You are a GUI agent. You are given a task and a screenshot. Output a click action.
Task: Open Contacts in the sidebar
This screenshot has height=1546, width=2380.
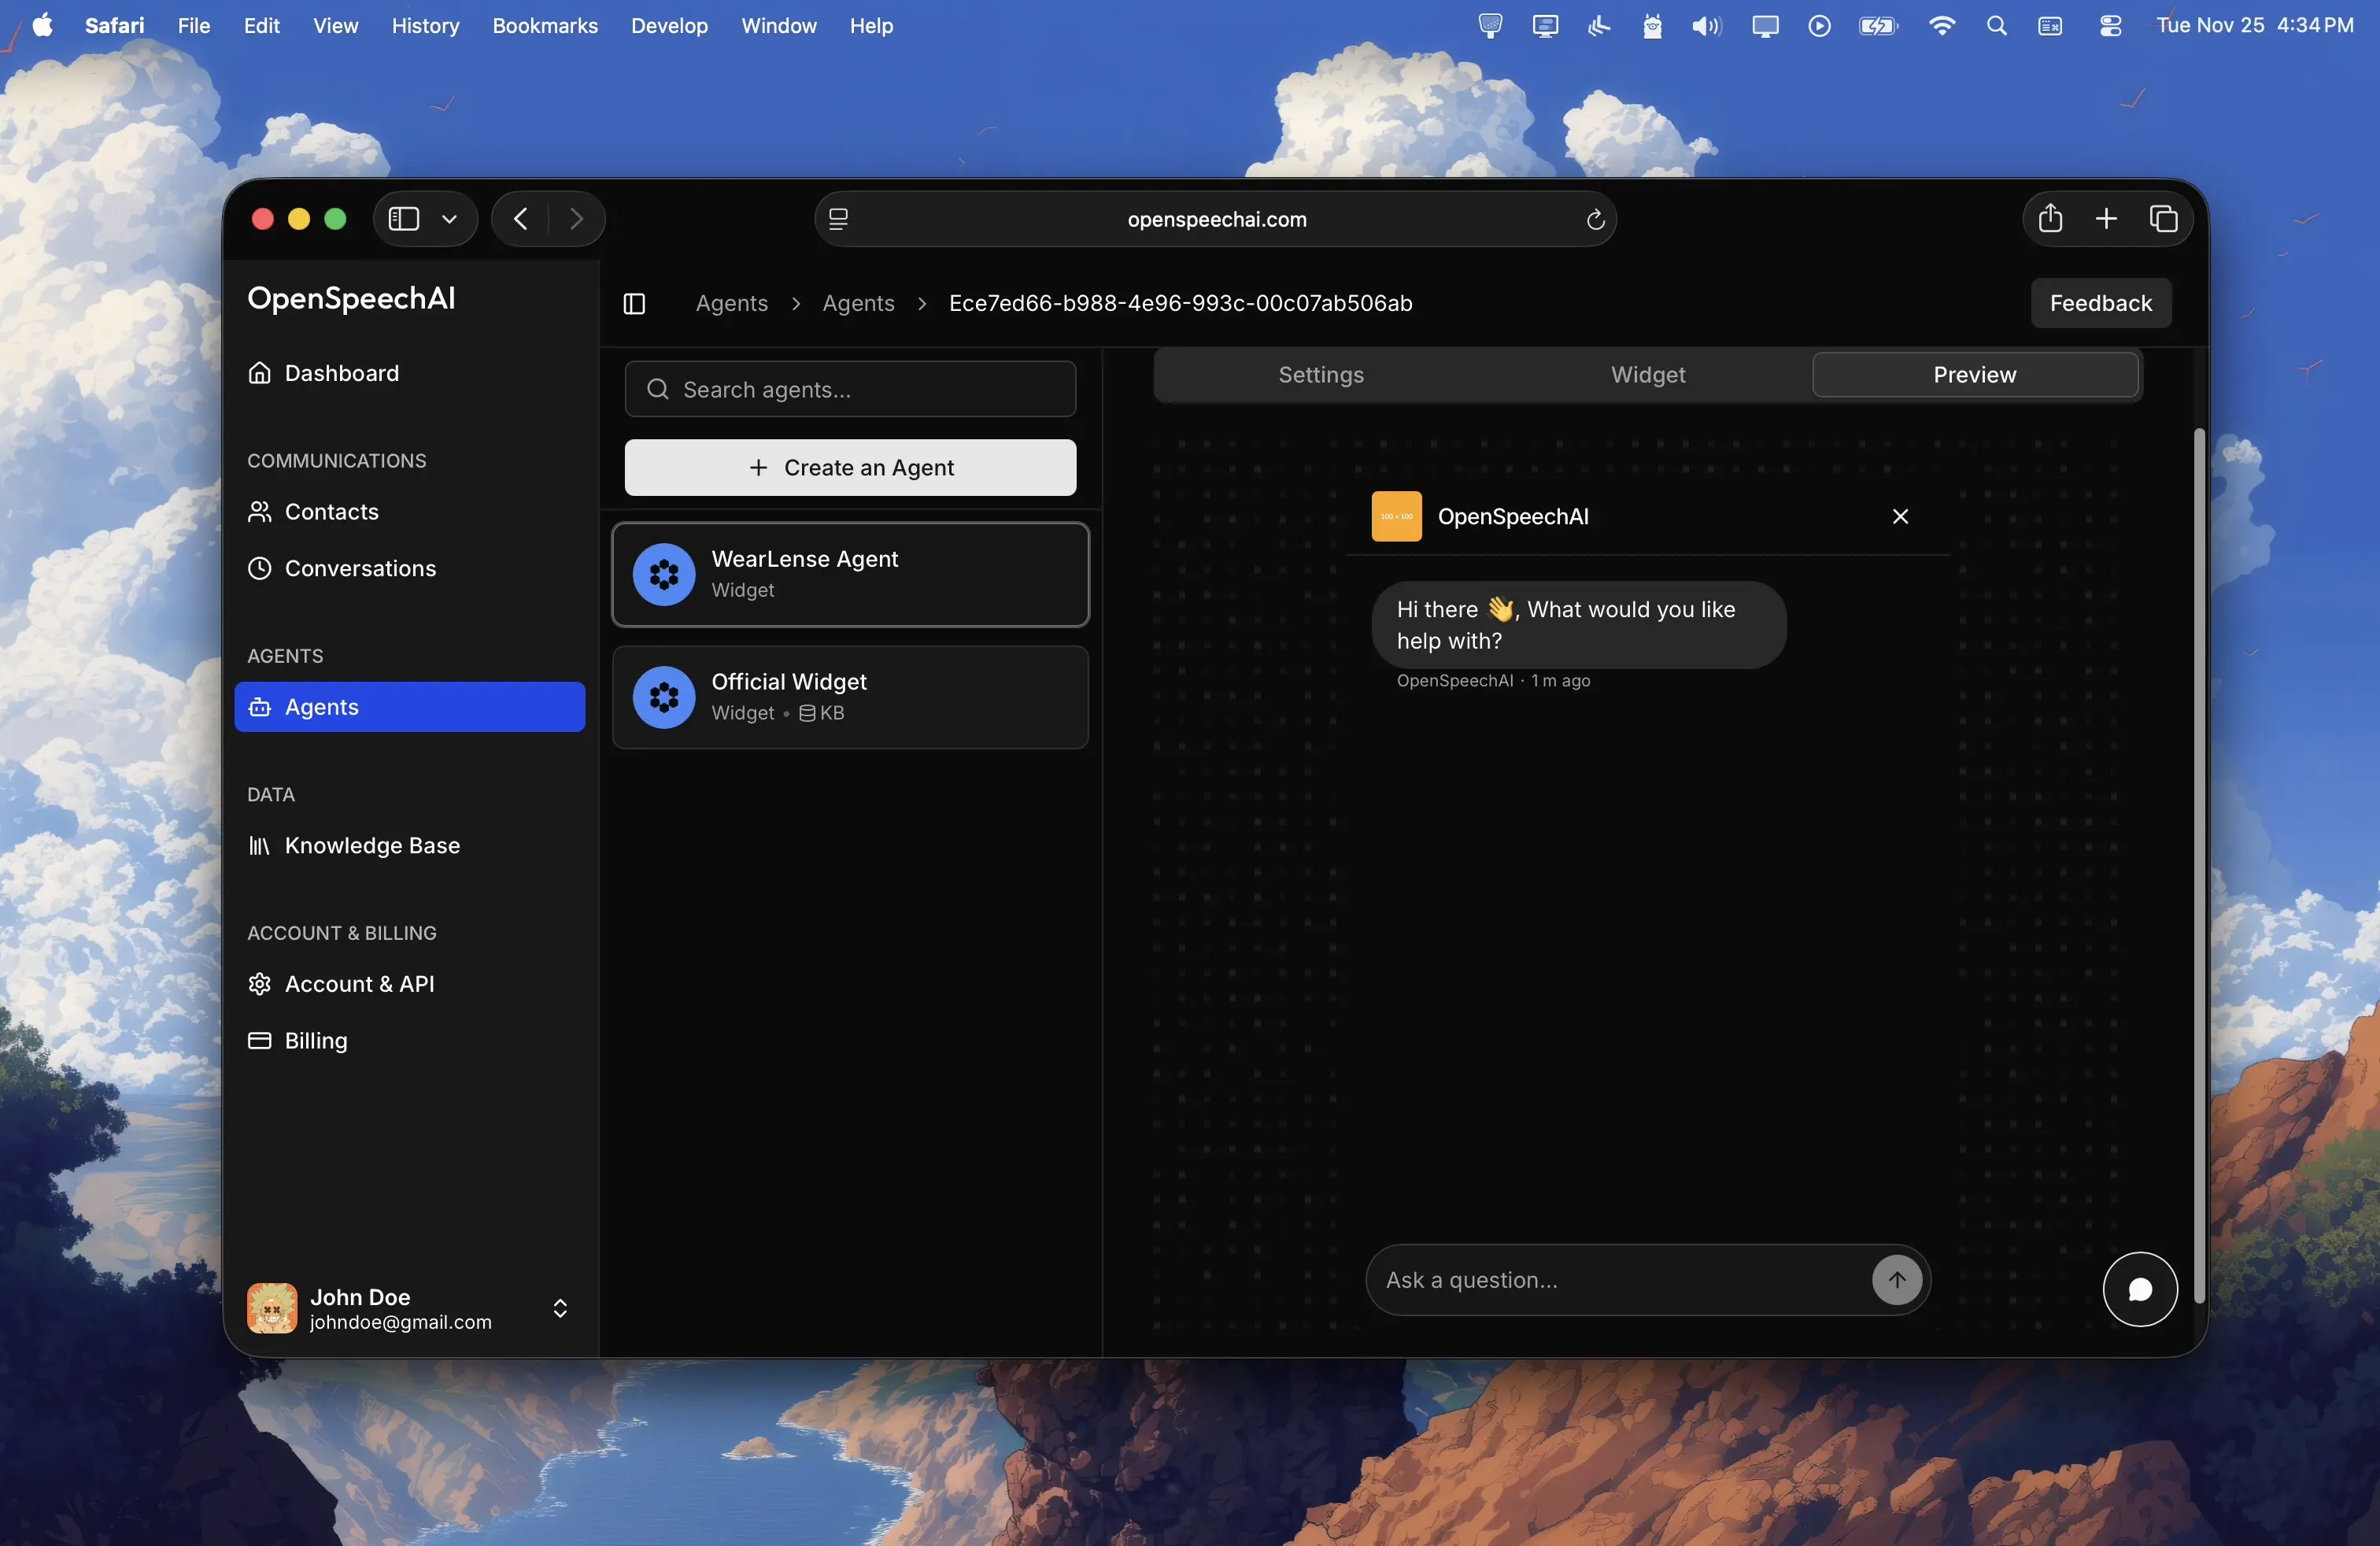point(410,512)
